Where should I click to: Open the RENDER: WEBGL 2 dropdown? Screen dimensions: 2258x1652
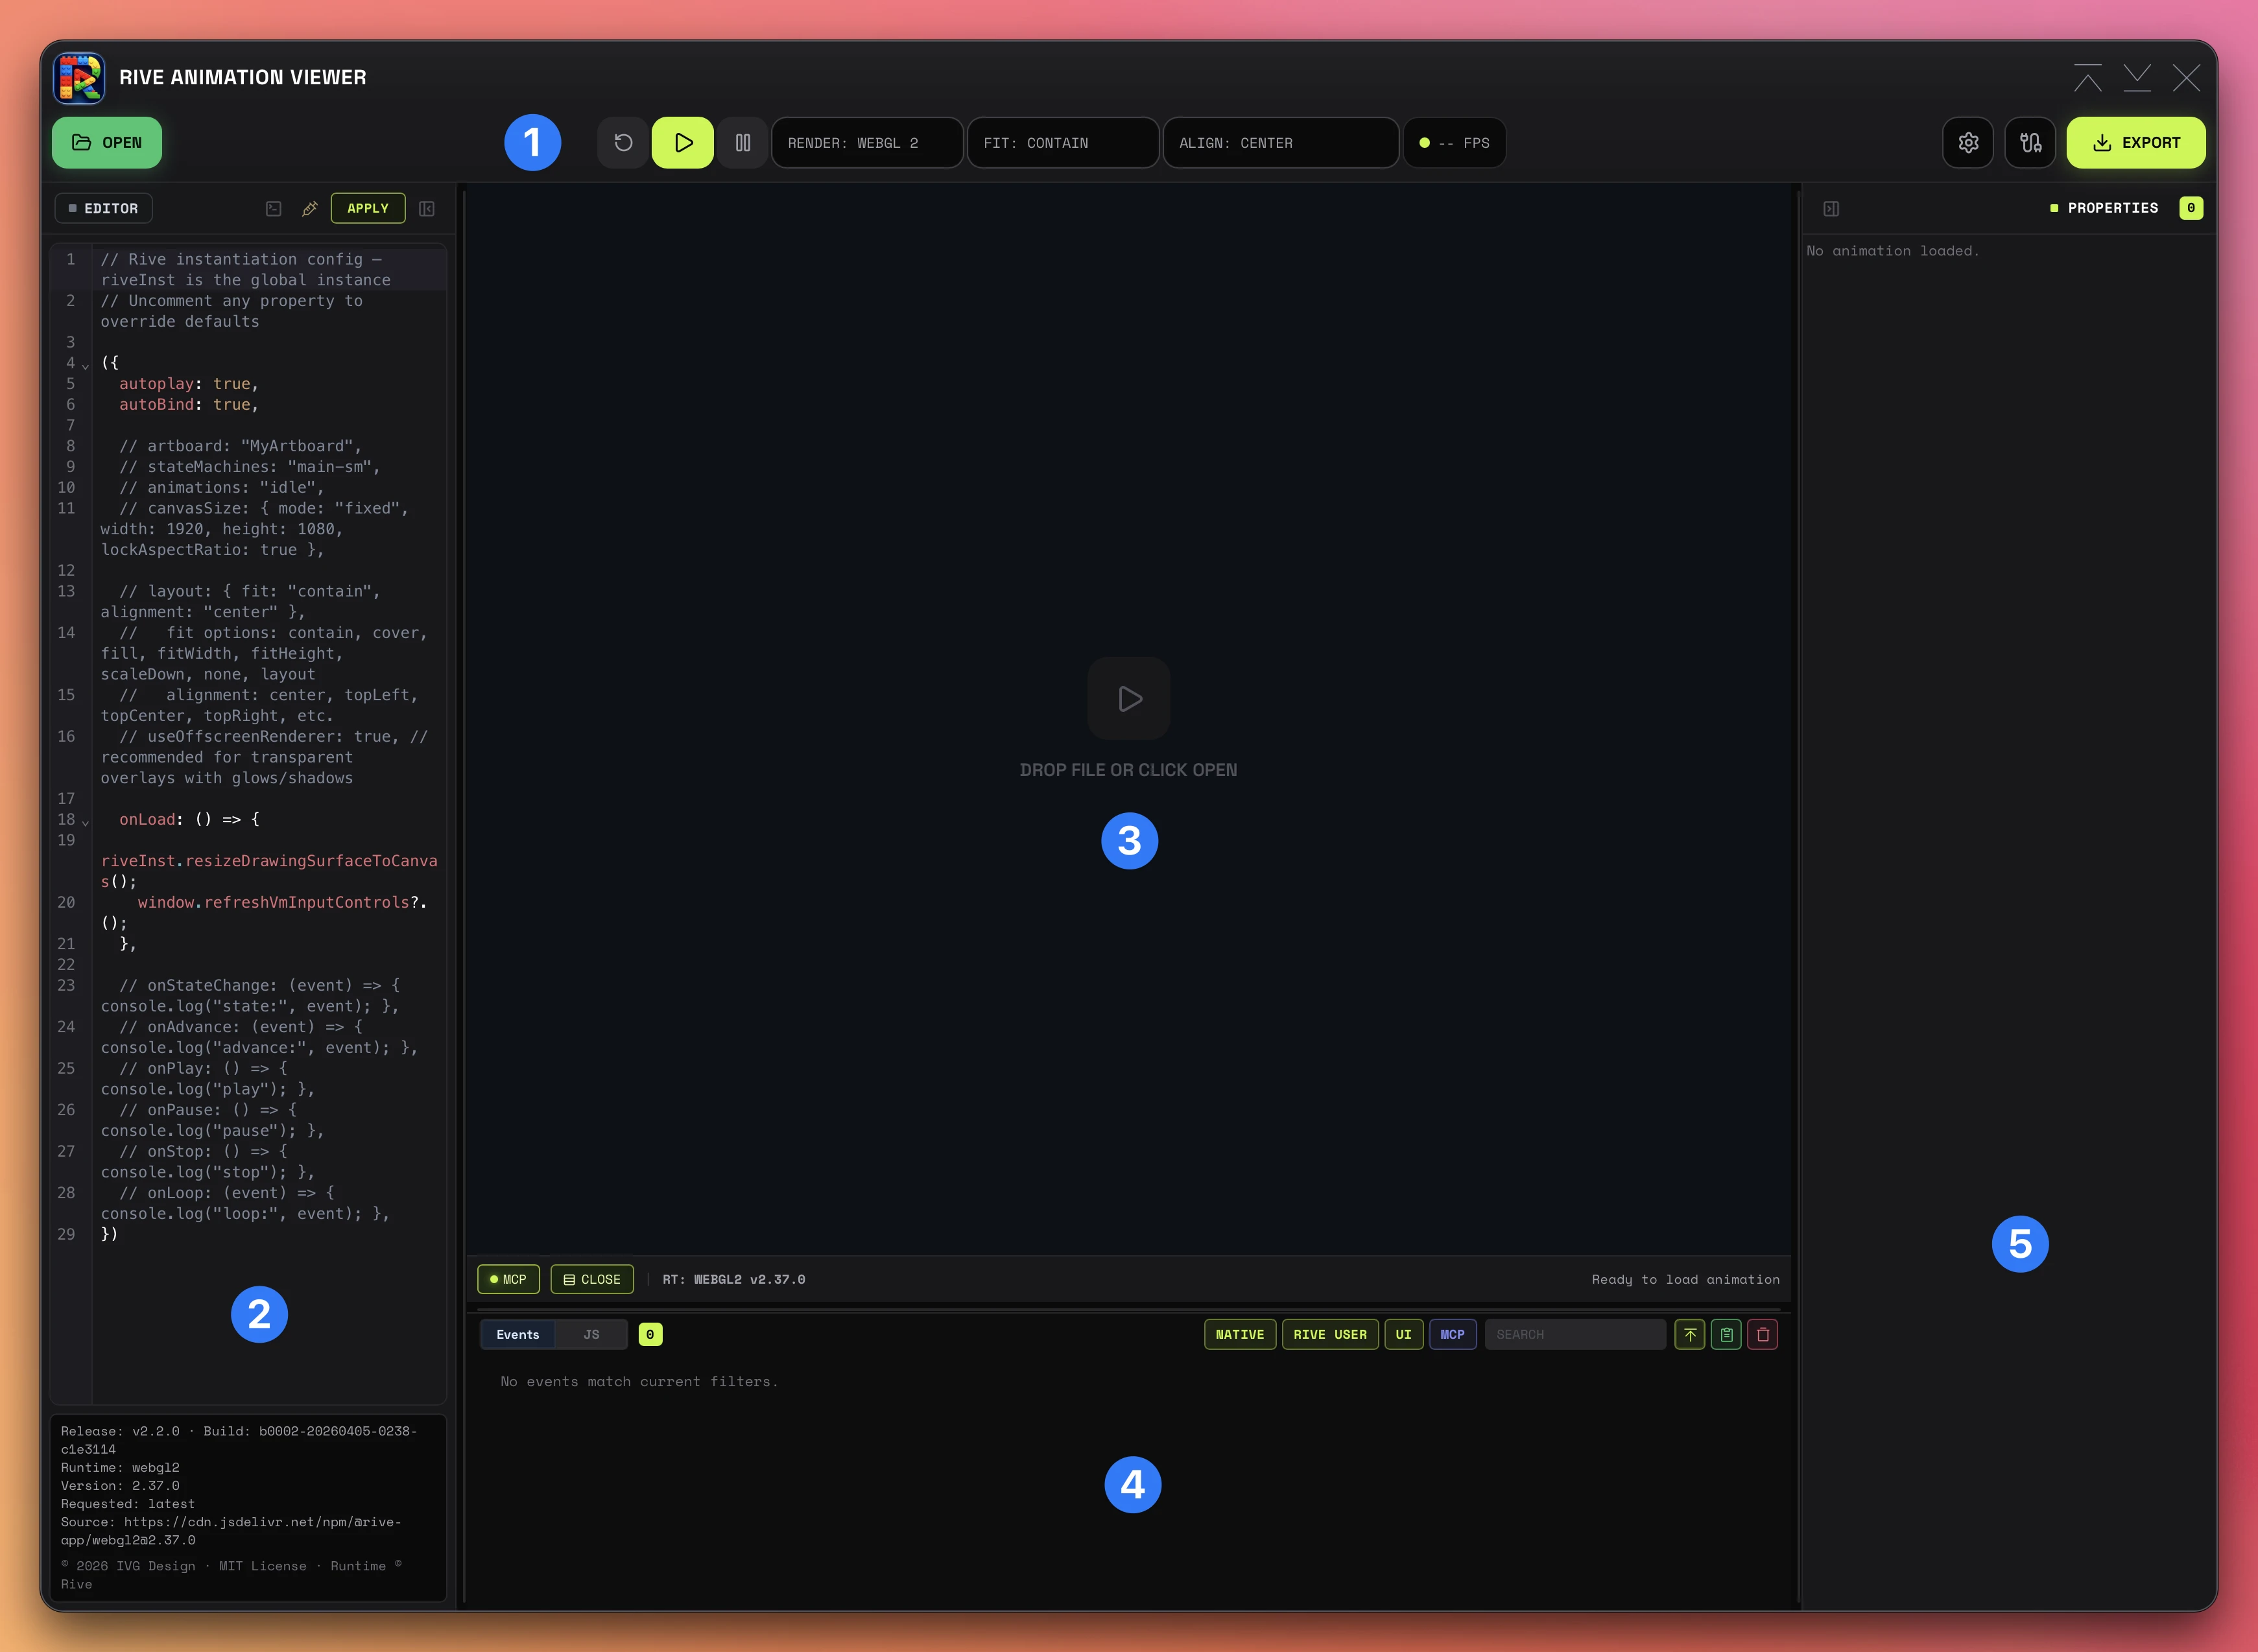867,143
